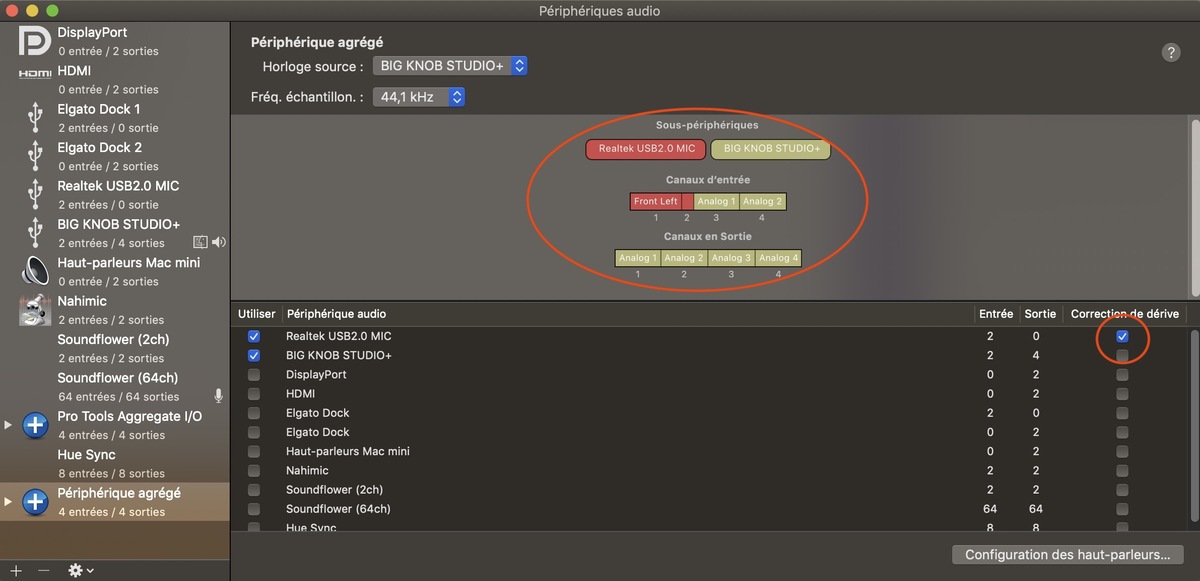Viewport: 1200px width, 581px height.
Task: Click the Analog 1 input channel block
Action: [x=717, y=201]
